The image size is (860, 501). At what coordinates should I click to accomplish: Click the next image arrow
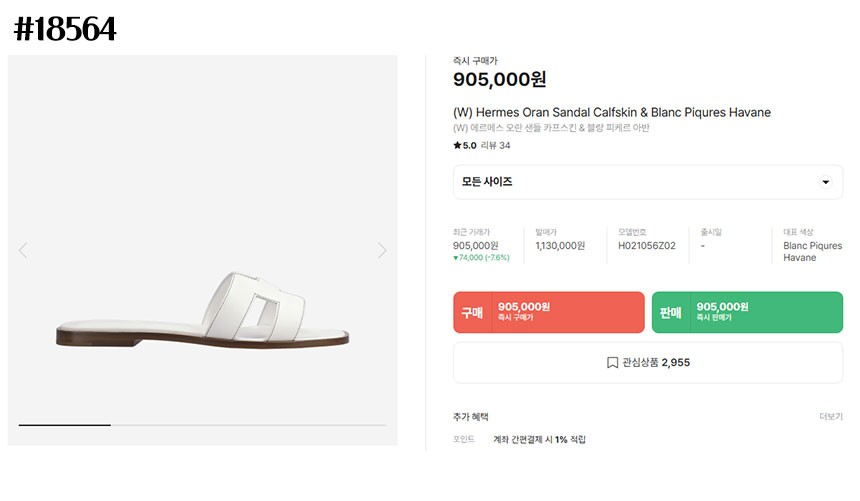point(382,251)
